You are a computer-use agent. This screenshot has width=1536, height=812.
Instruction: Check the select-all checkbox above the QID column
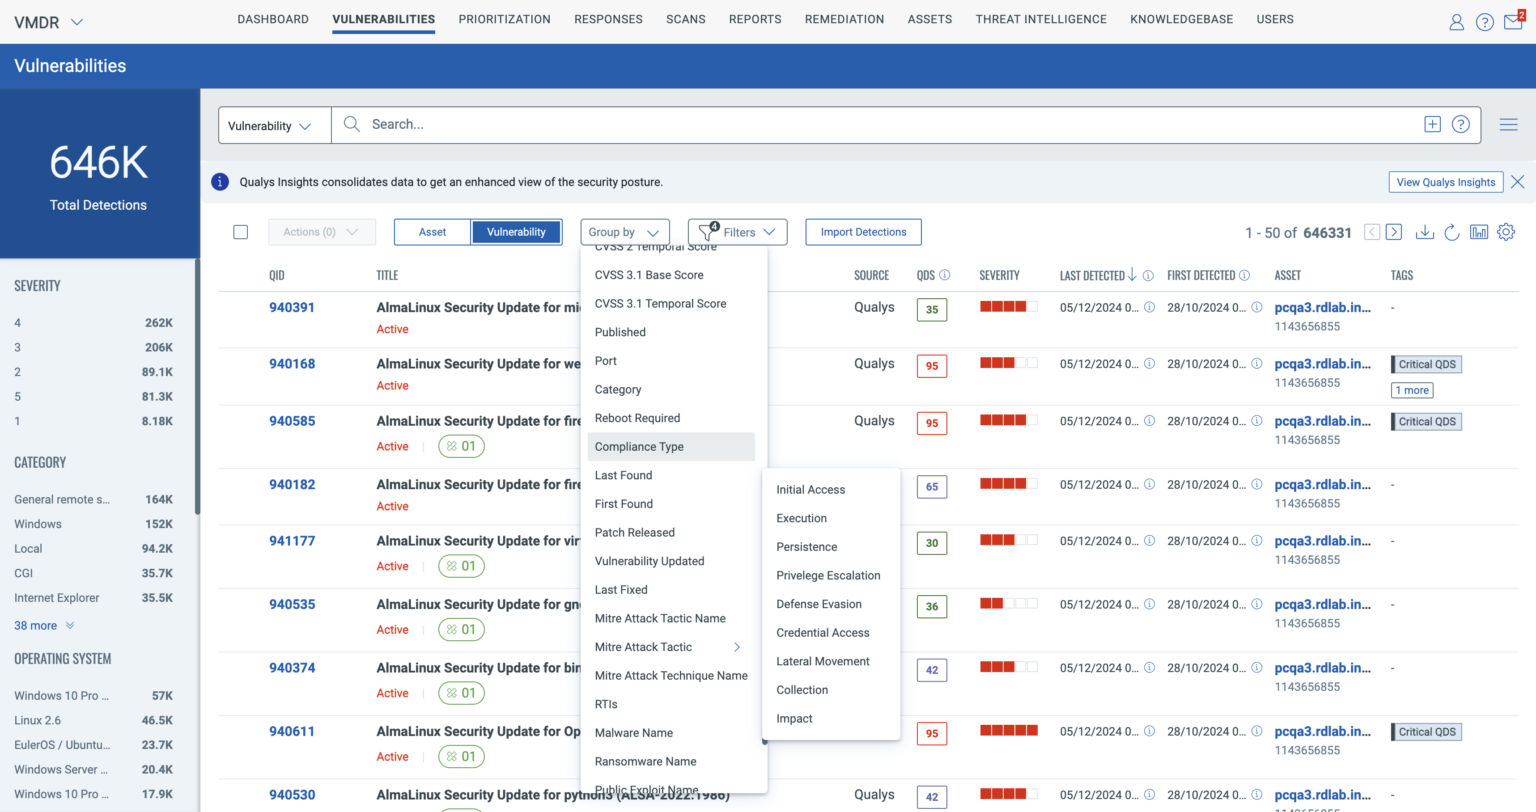[240, 231]
